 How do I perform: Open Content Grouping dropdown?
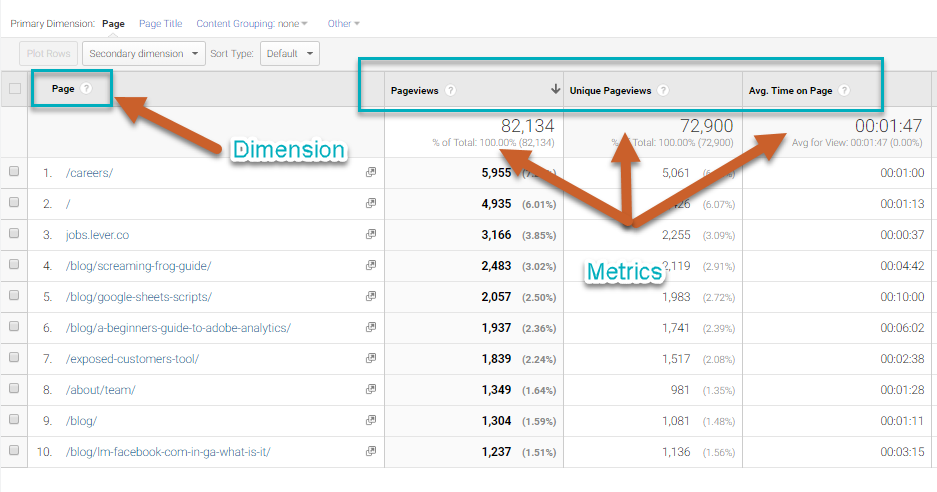(x=252, y=23)
